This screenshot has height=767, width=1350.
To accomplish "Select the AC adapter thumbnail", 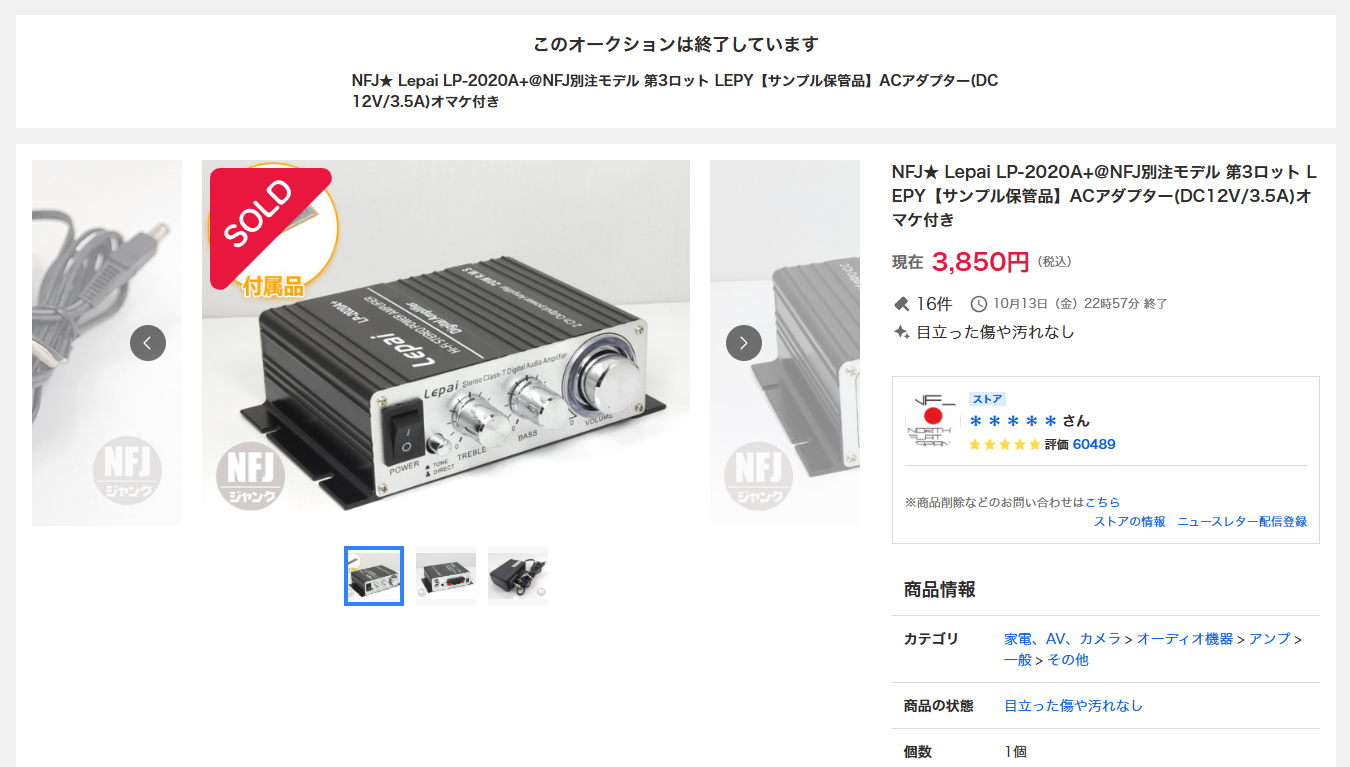I will [x=518, y=576].
